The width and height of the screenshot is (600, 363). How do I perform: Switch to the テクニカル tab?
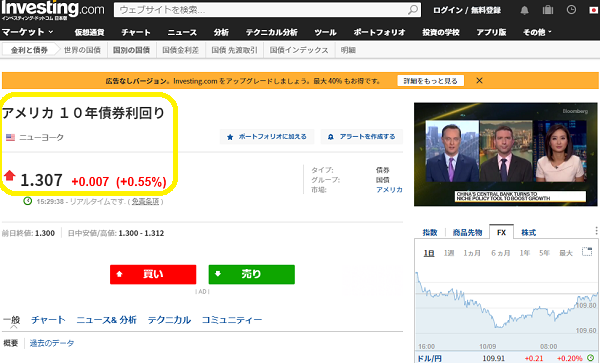(169, 319)
